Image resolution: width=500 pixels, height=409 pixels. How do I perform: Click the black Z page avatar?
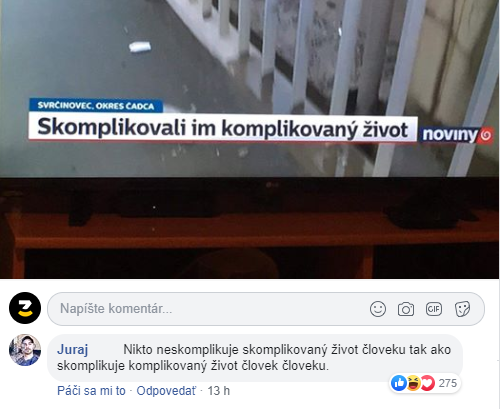pos(25,308)
